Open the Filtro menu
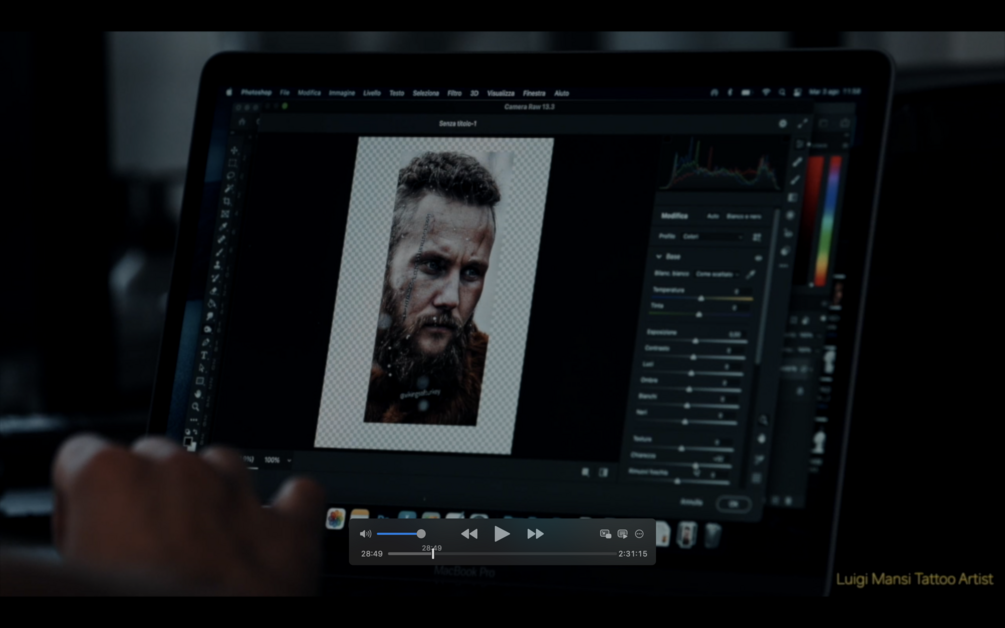This screenshot has height=628, width=1005. [454, 93]
